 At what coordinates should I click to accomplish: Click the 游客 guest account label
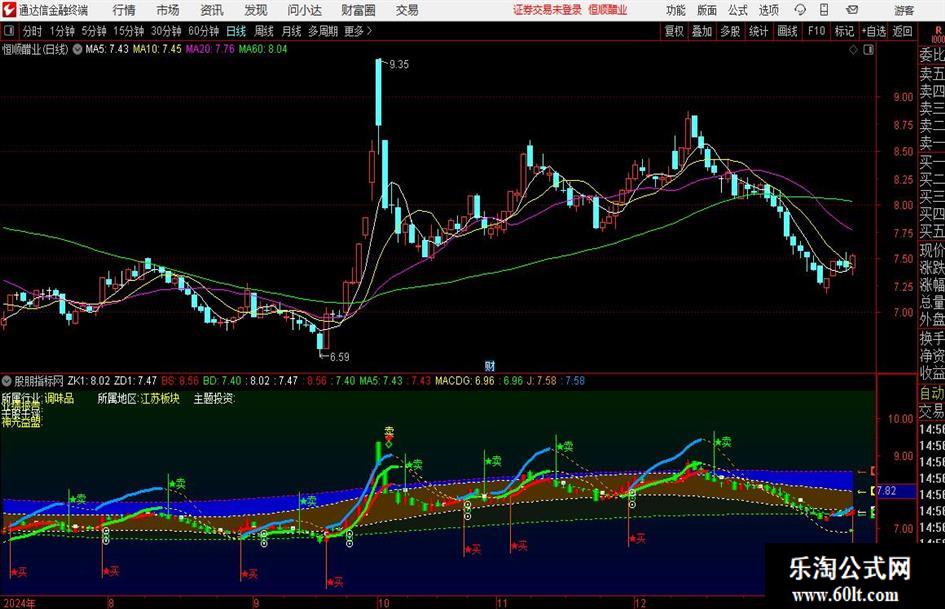(903, 10)
